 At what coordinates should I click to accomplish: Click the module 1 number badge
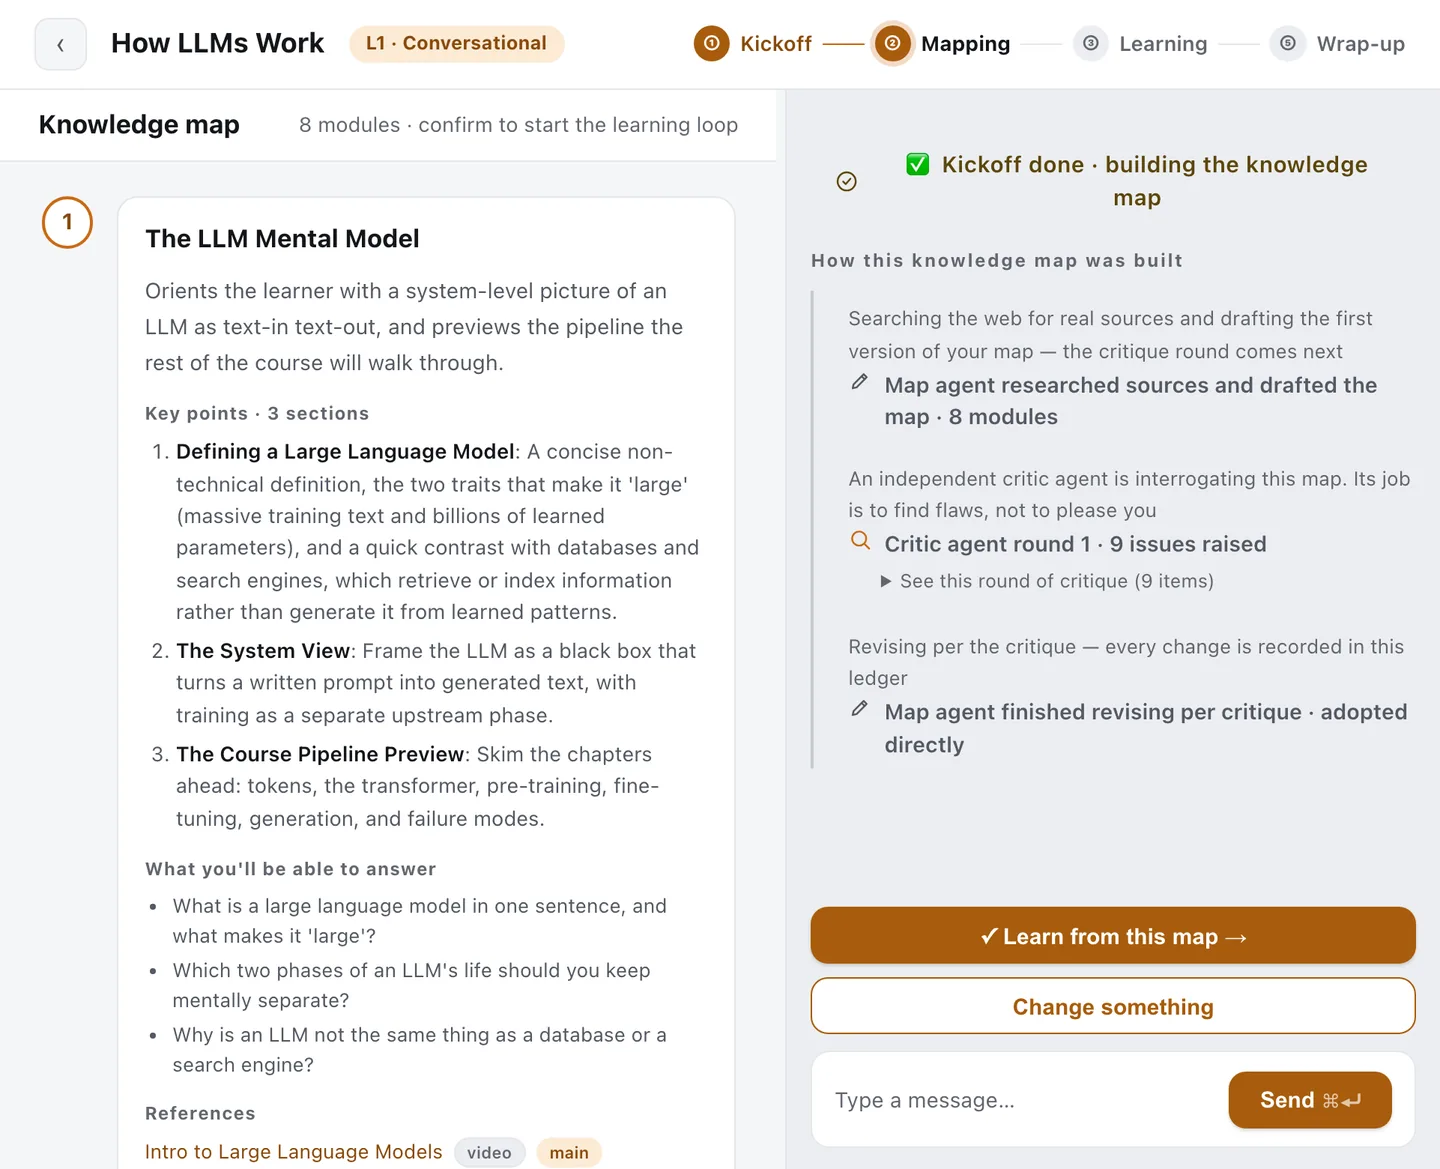(x=67, y=222)
